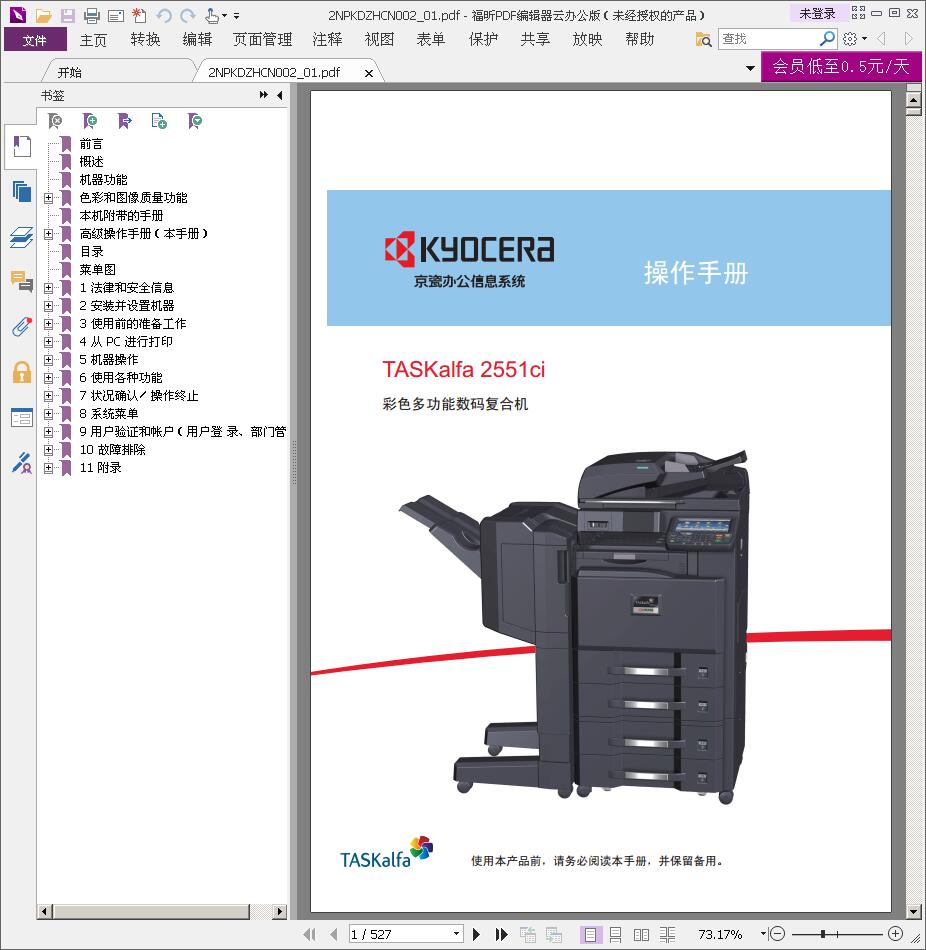Expand the '色彩和图像质量功能' bookmark
The height and width of the screenshot is (950, 926).
click(x=48, y=198)
